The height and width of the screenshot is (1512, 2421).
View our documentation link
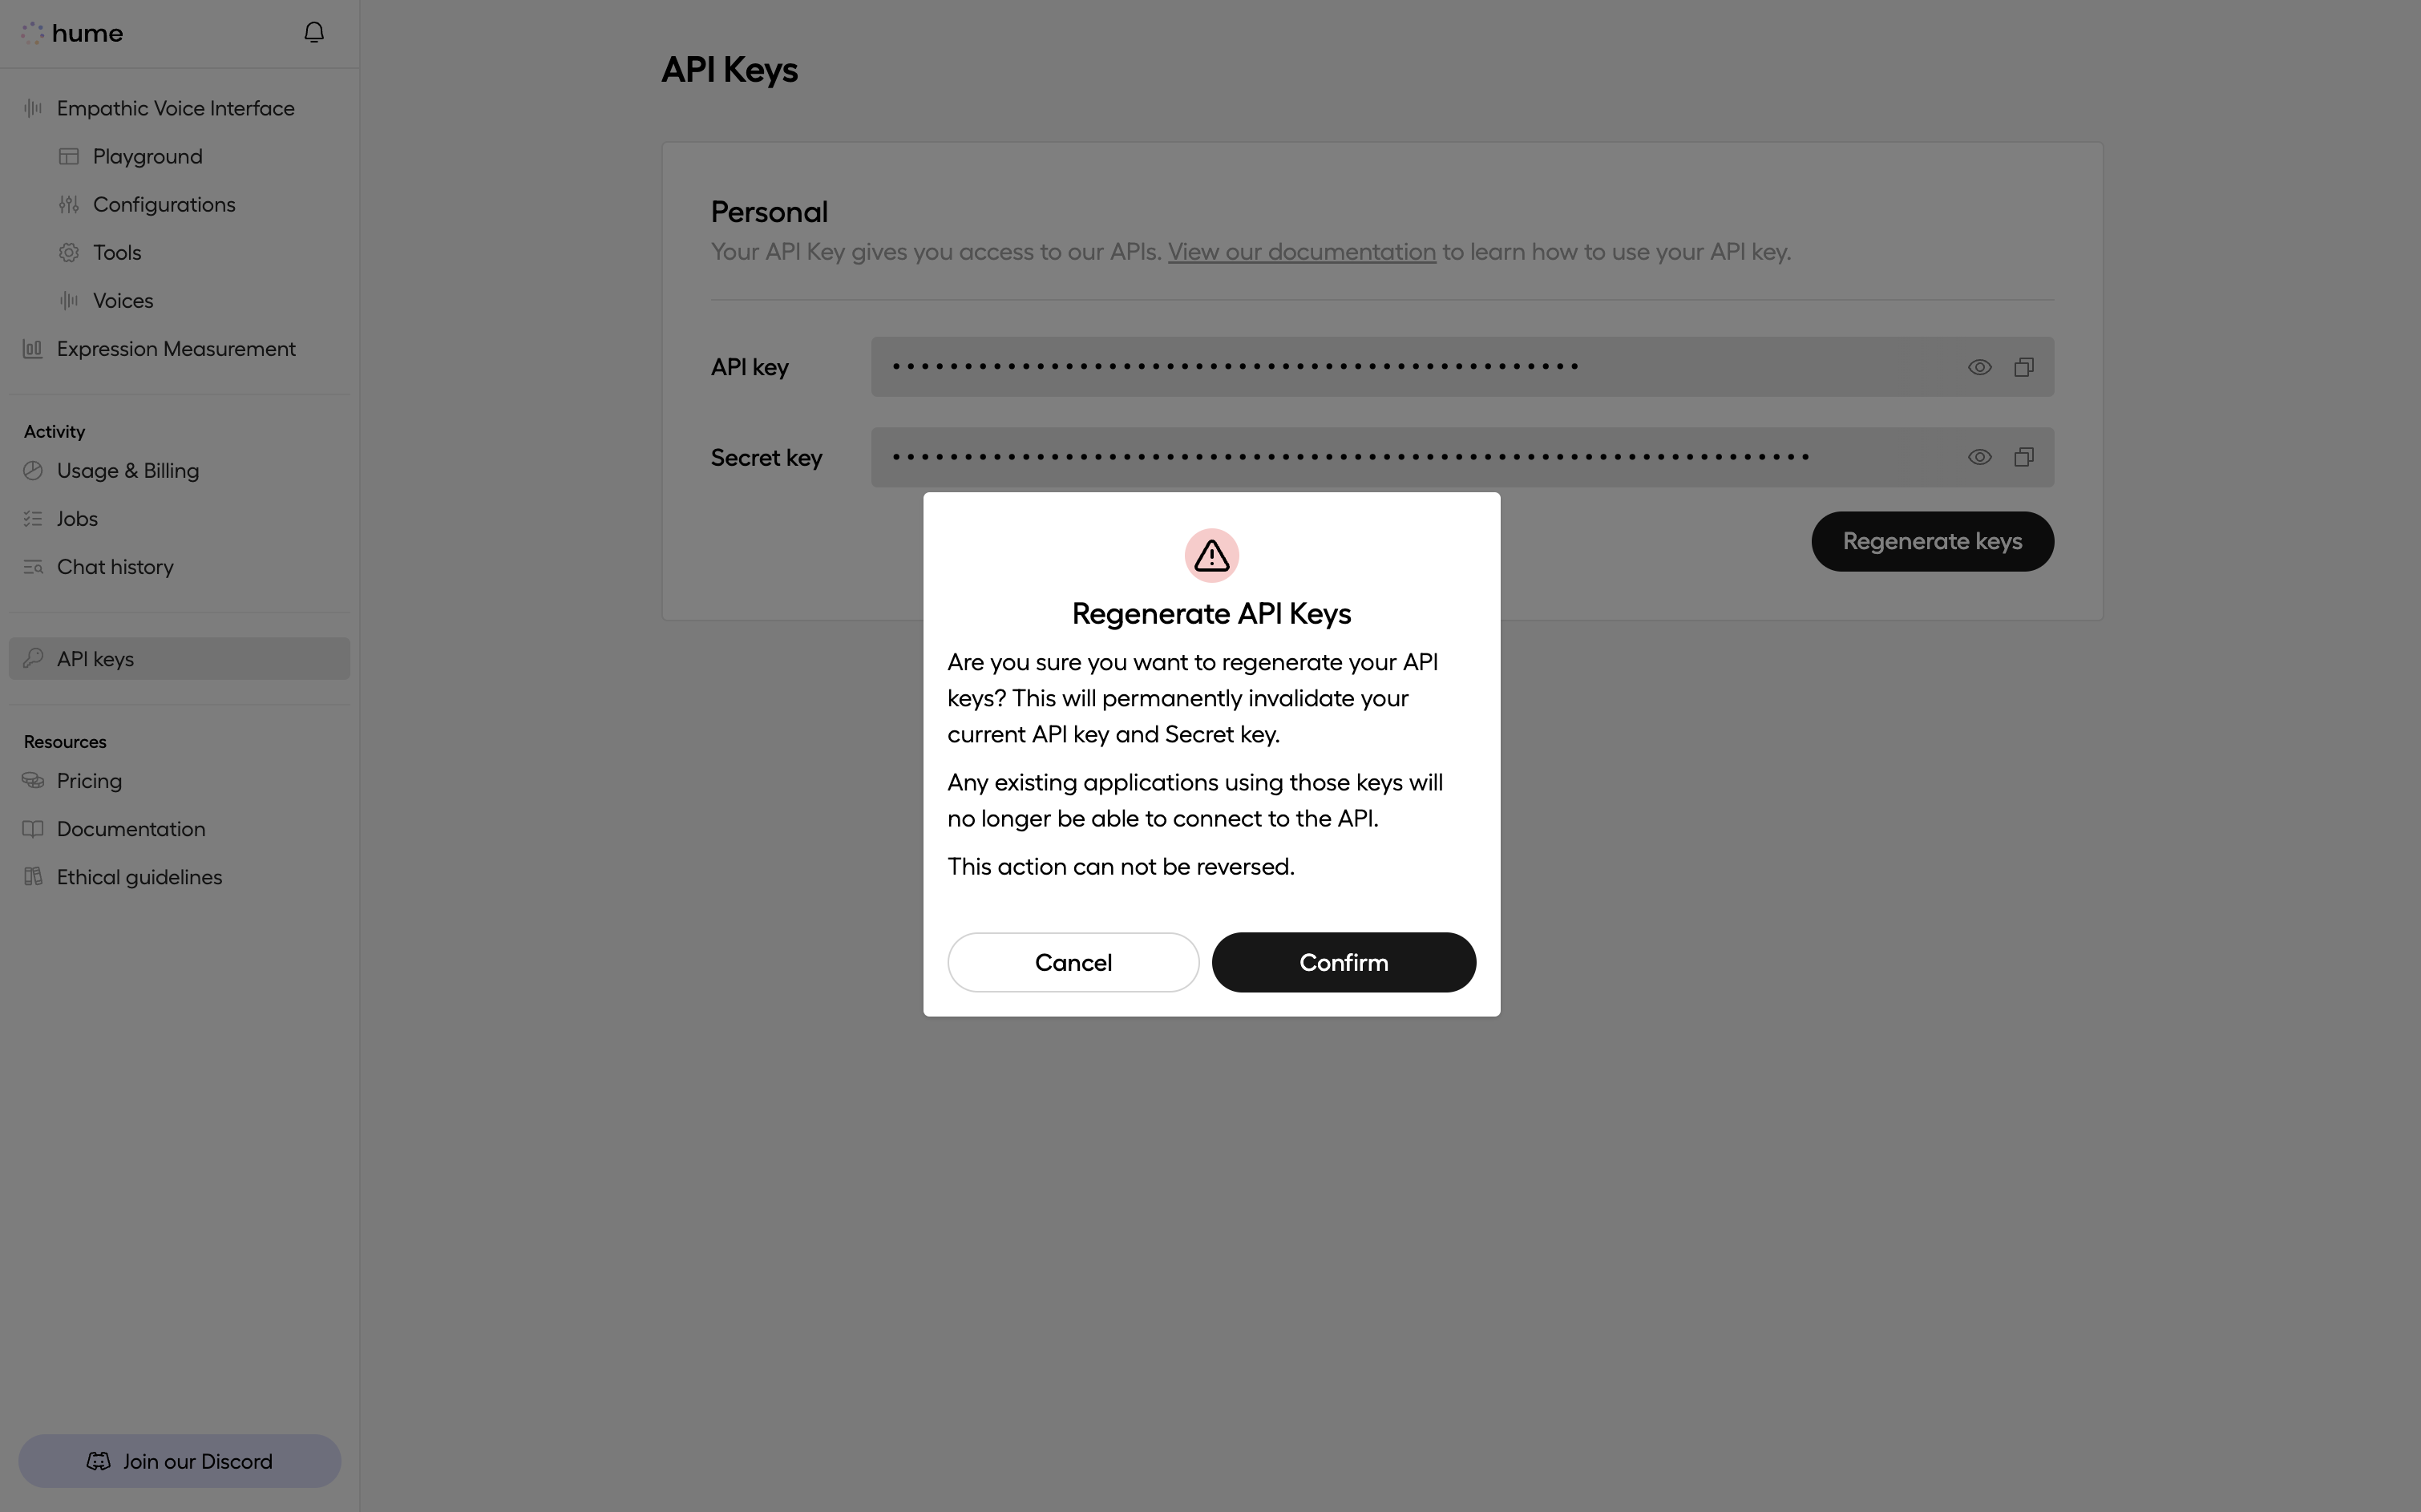pos(1301,251)
